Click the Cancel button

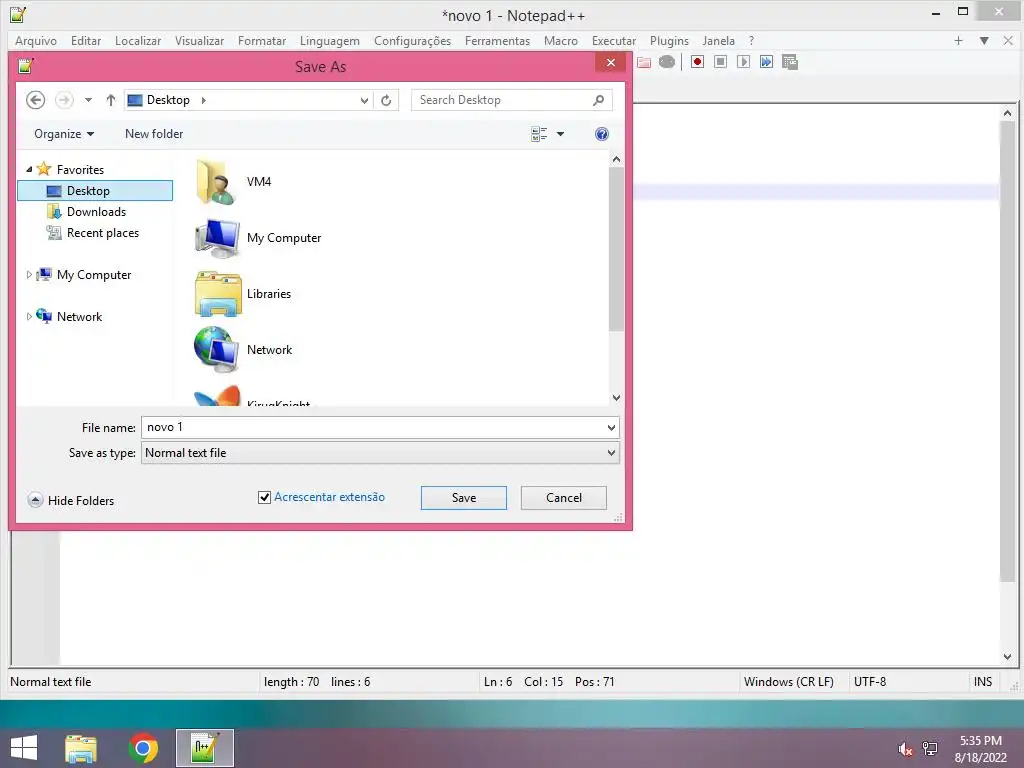point(564,498)
